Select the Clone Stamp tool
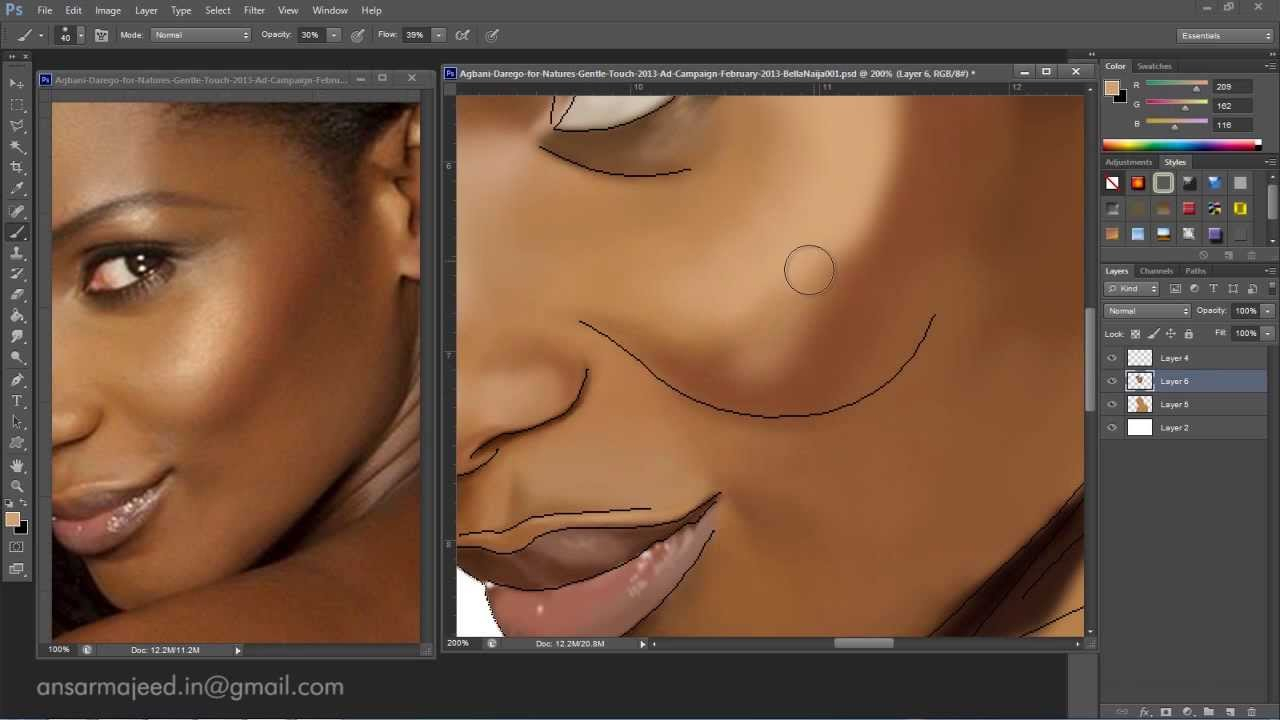 [x=17, y=253]
